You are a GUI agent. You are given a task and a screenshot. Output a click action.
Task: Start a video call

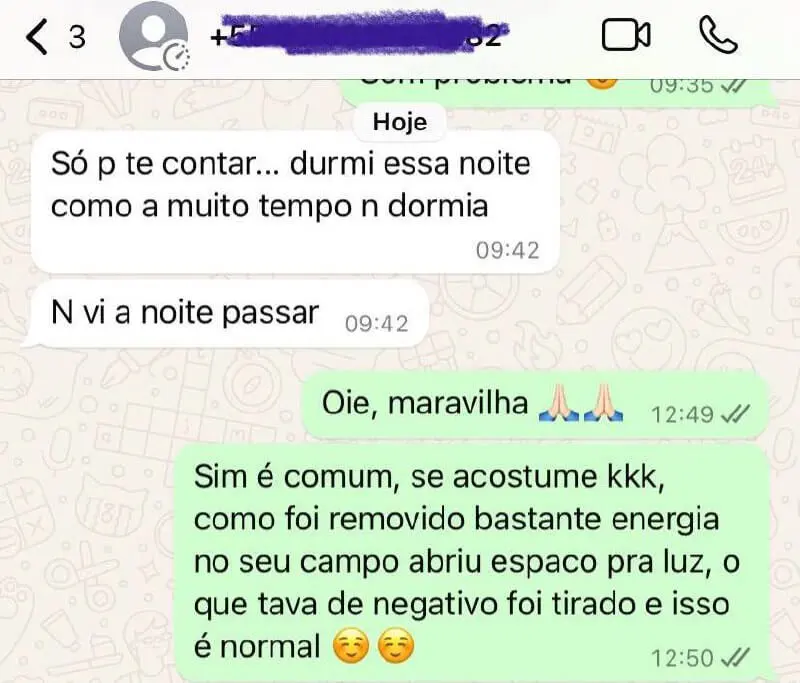click(x=626, y=35)
